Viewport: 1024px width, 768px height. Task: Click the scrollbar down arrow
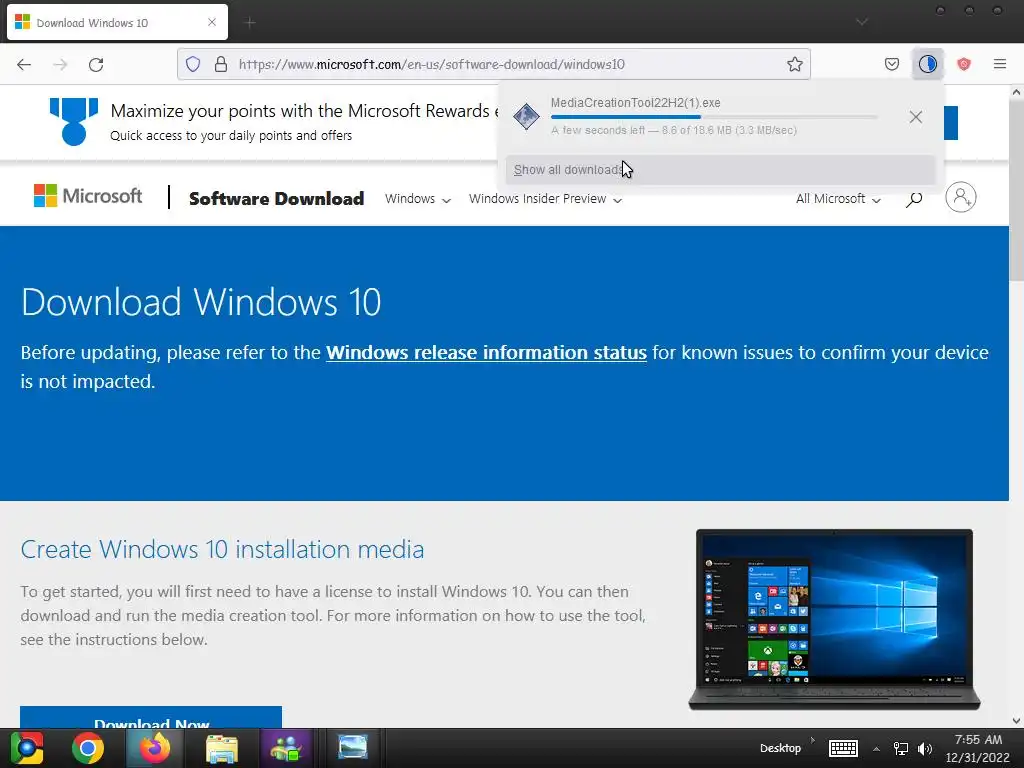(x=1016, y=721)
